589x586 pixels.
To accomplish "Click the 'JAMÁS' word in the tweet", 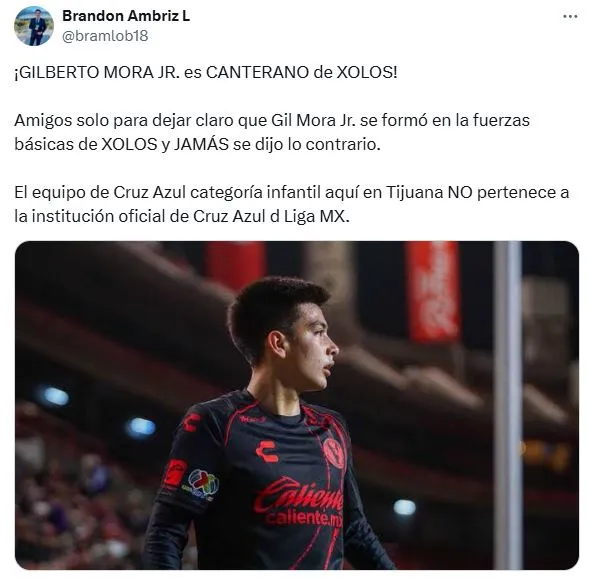I will pos(201,144).
